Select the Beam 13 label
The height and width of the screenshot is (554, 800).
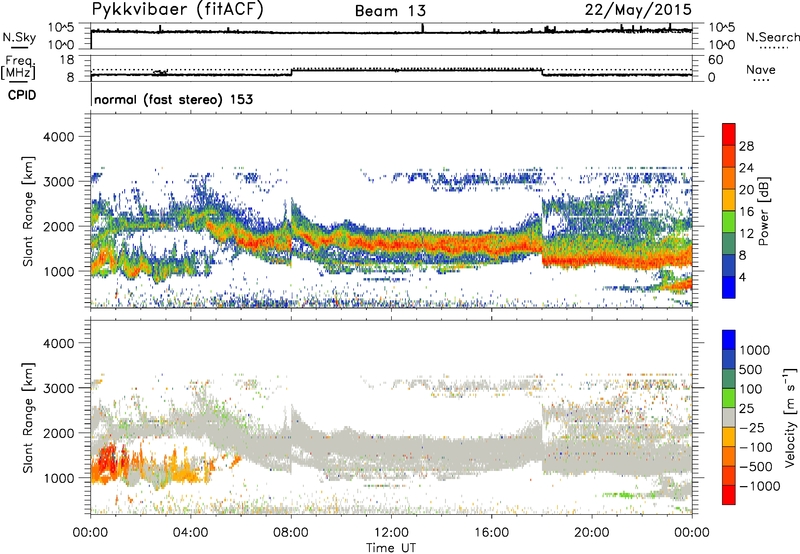pos(390,11)
